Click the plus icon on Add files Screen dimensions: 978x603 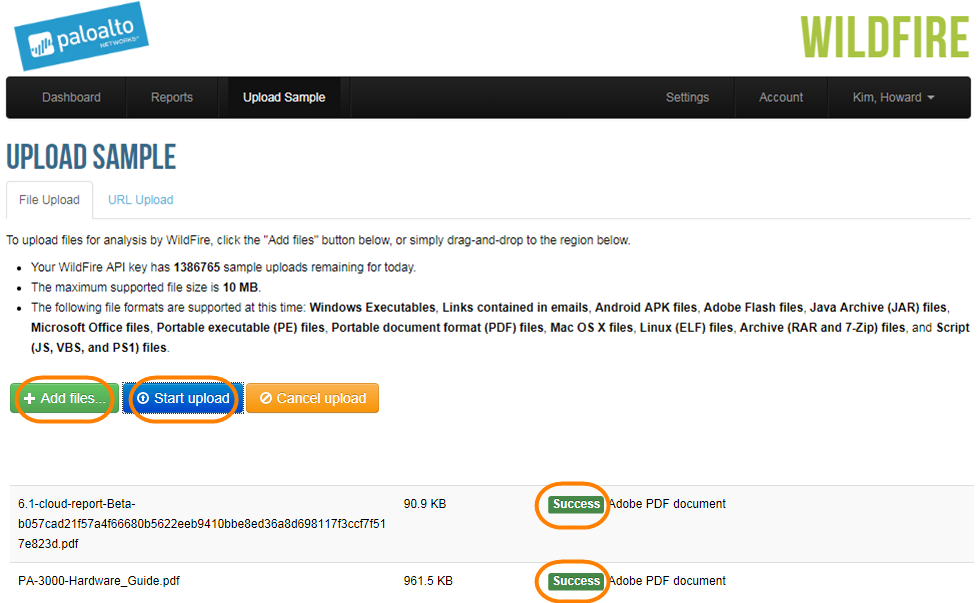point(29,398)
